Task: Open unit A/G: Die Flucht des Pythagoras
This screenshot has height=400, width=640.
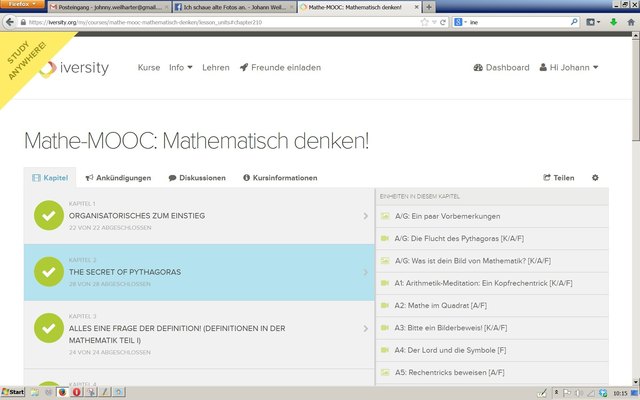Action: click(492, 238)
